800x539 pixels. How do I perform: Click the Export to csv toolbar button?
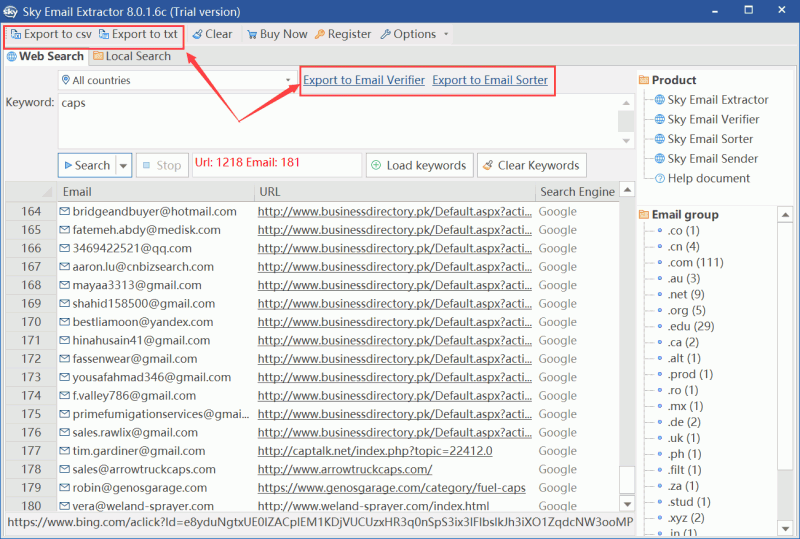click(x=51, y=34)
